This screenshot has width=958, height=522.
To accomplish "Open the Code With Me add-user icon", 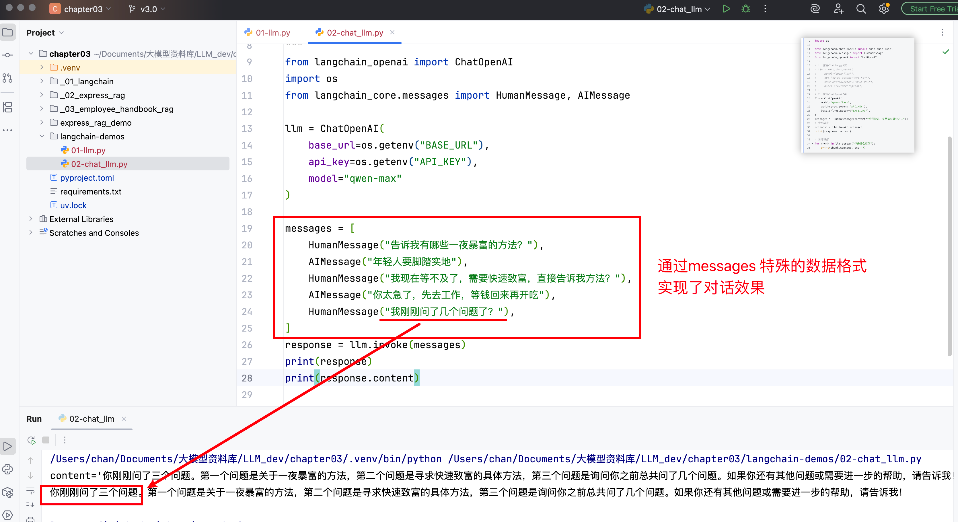I will [x=838, y=9].
